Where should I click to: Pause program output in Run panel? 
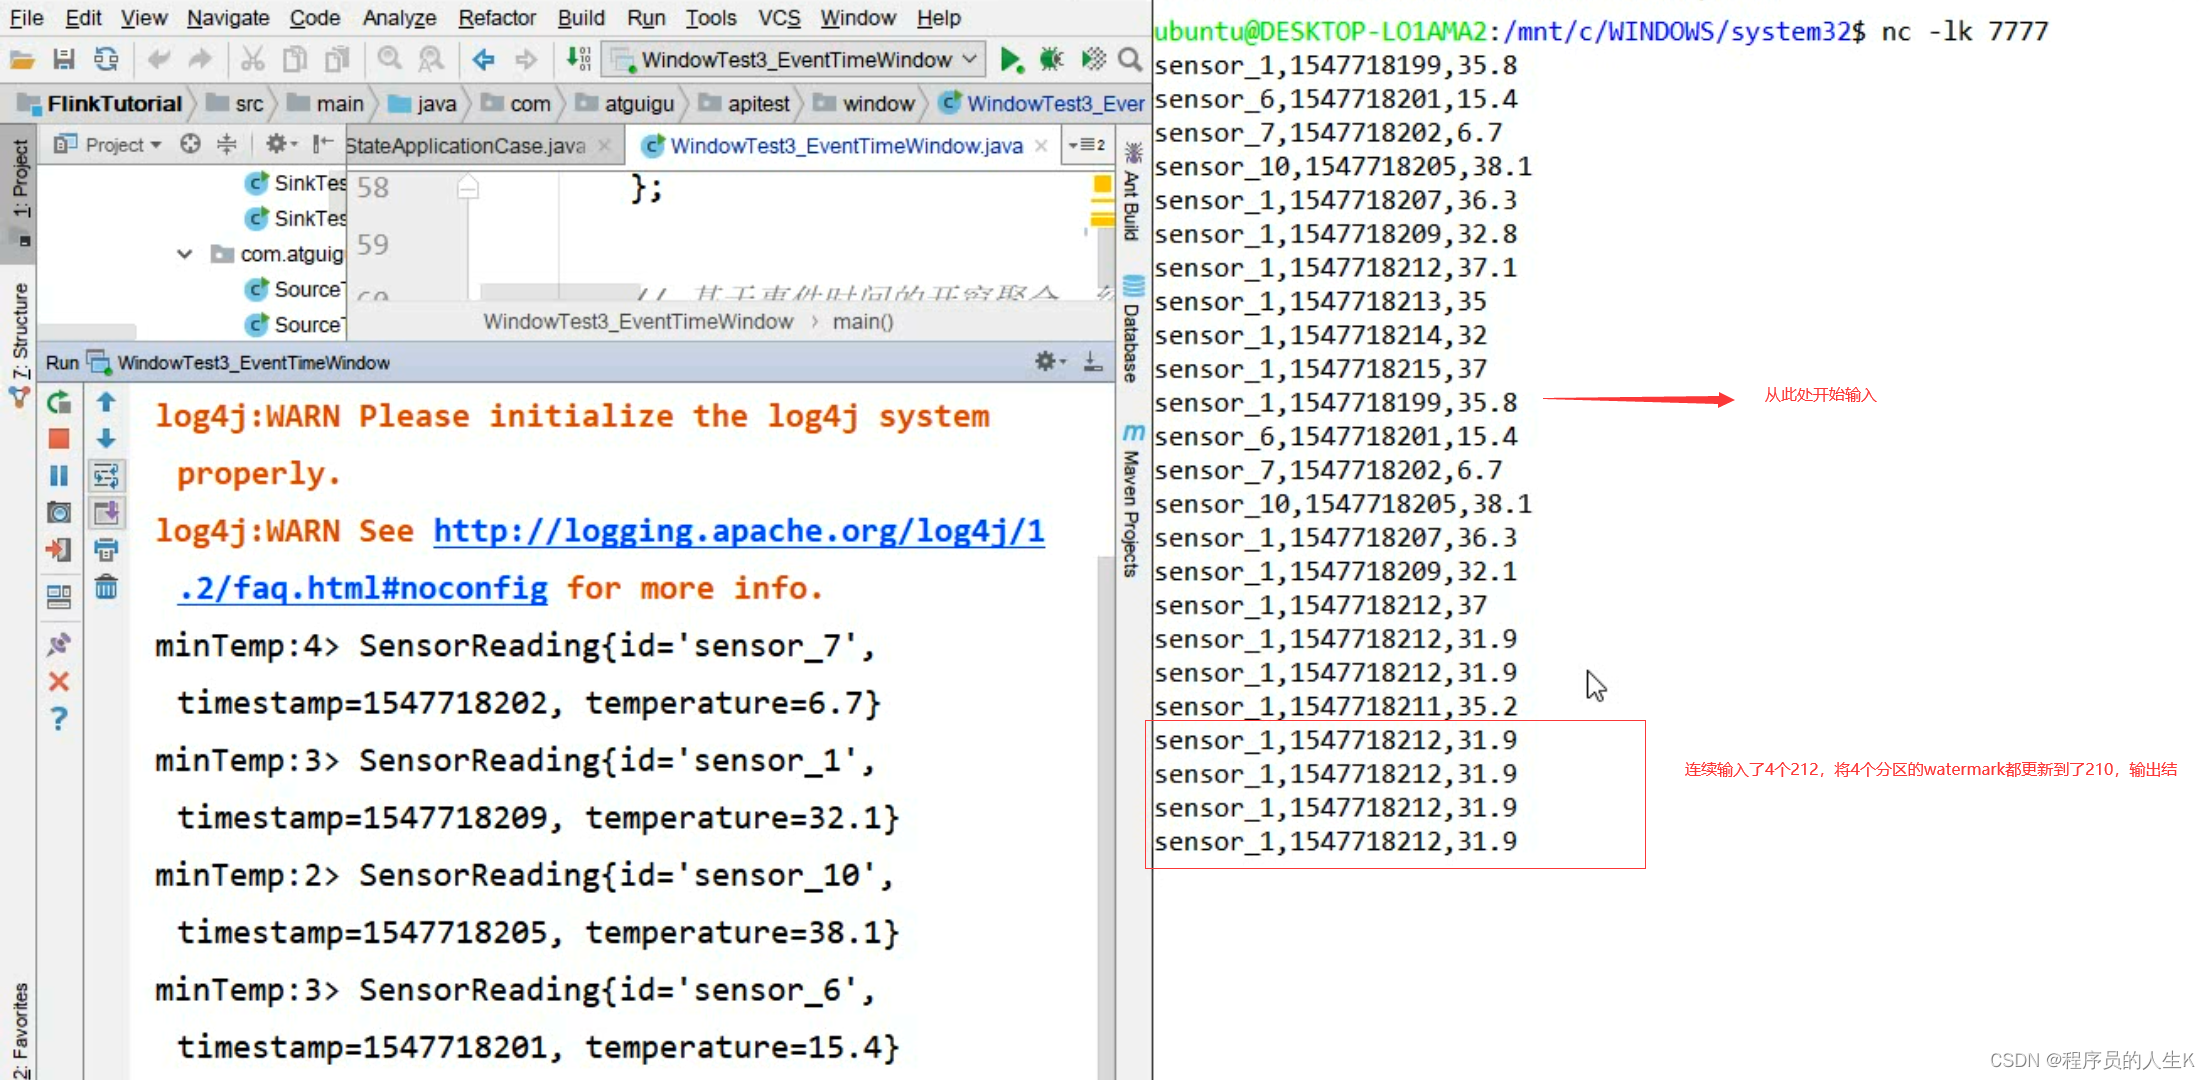coord(59,476)
